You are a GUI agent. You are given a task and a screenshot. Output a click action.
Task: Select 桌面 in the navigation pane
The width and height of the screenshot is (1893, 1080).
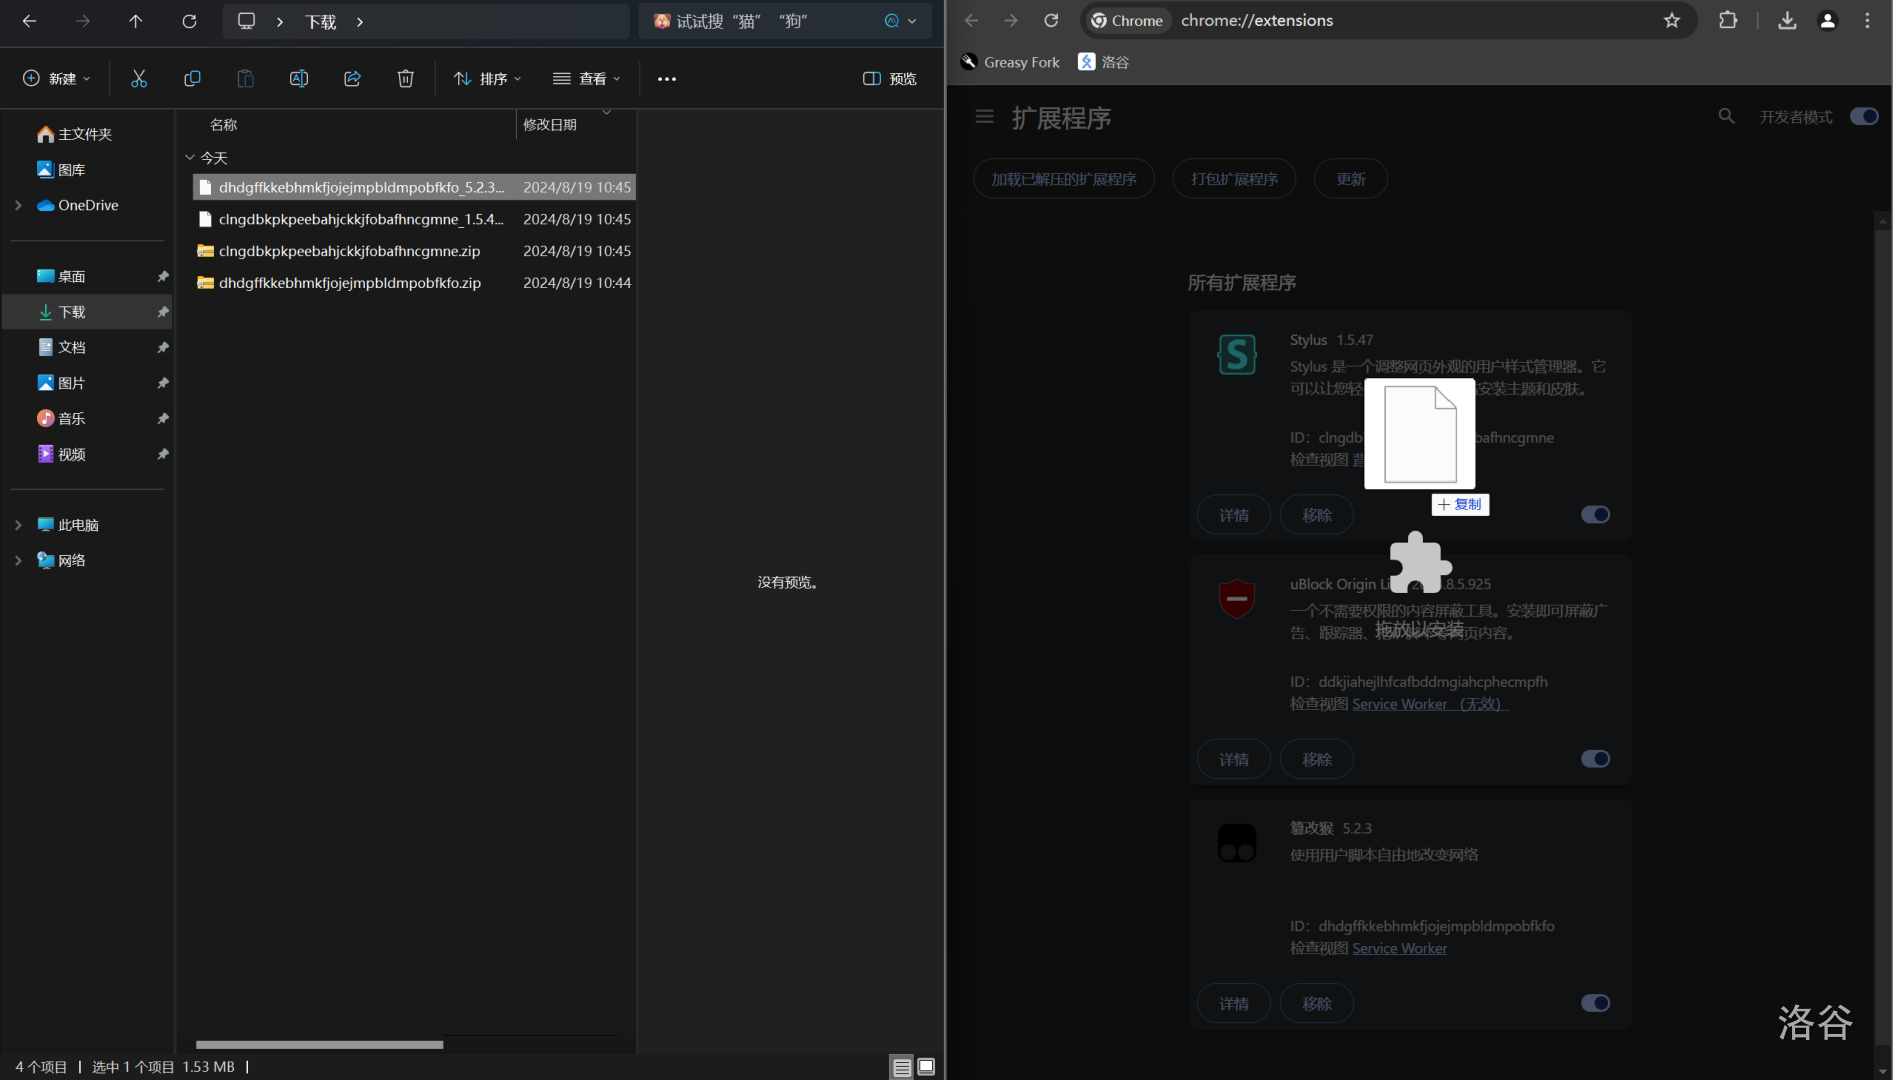72,276
